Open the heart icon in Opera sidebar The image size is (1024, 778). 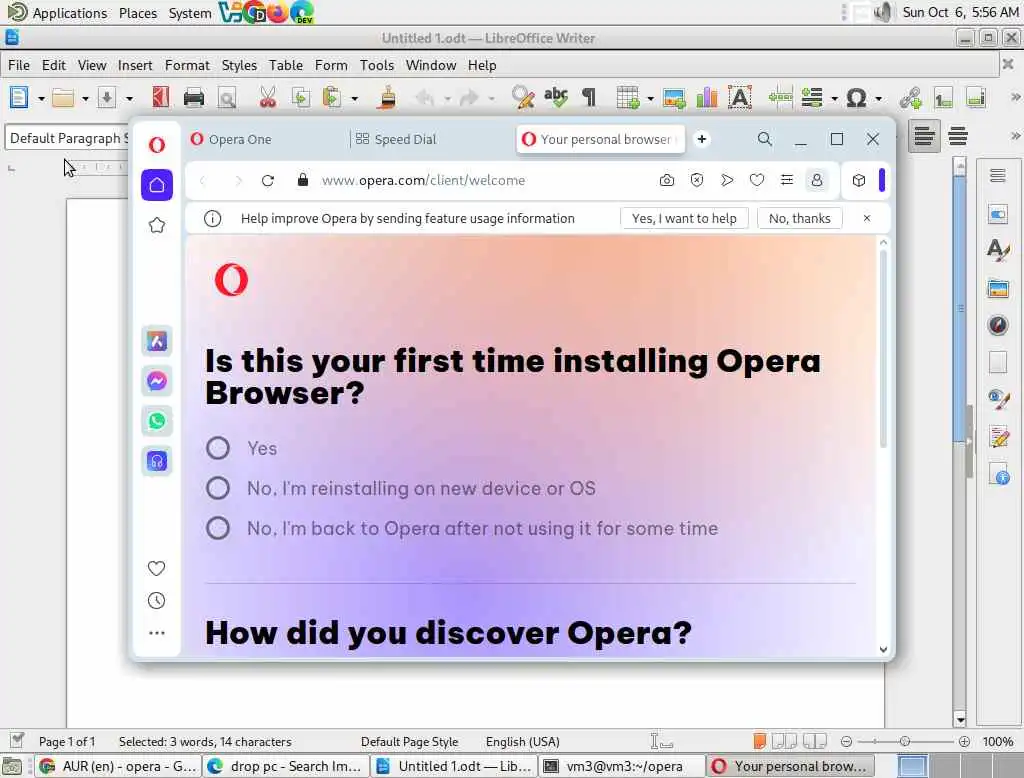coord(157,568)
